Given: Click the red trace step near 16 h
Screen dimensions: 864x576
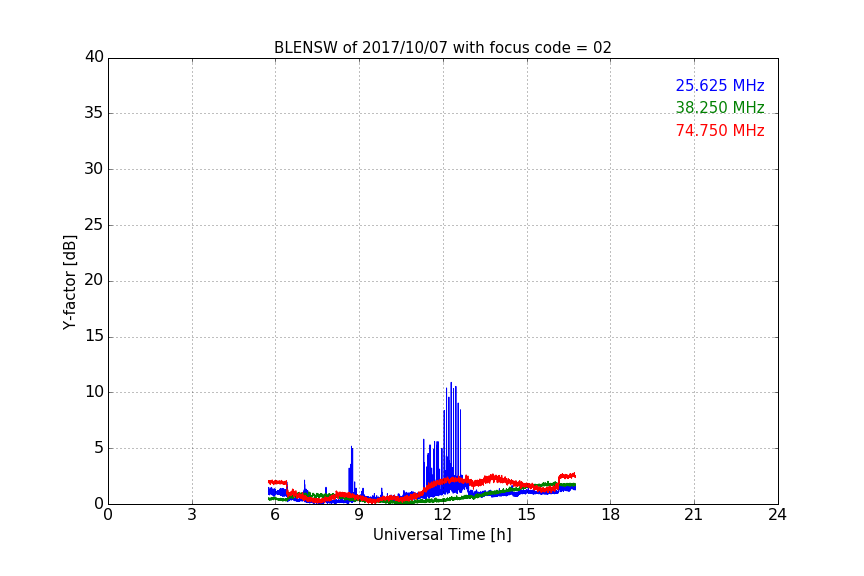Looking at the screenshot, I should (560, 481).
